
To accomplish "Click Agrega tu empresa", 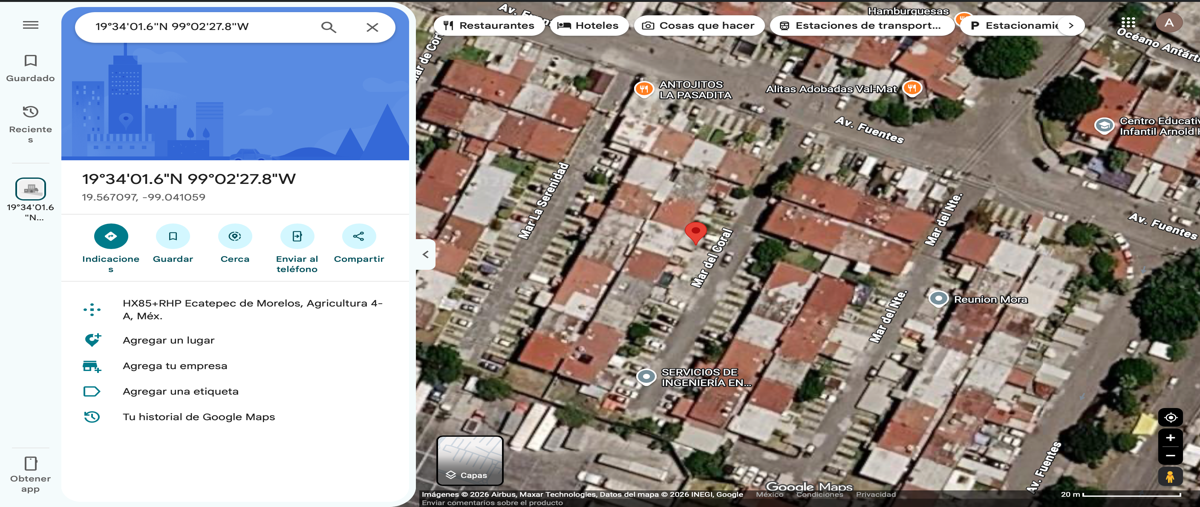I will click(235, 366).
